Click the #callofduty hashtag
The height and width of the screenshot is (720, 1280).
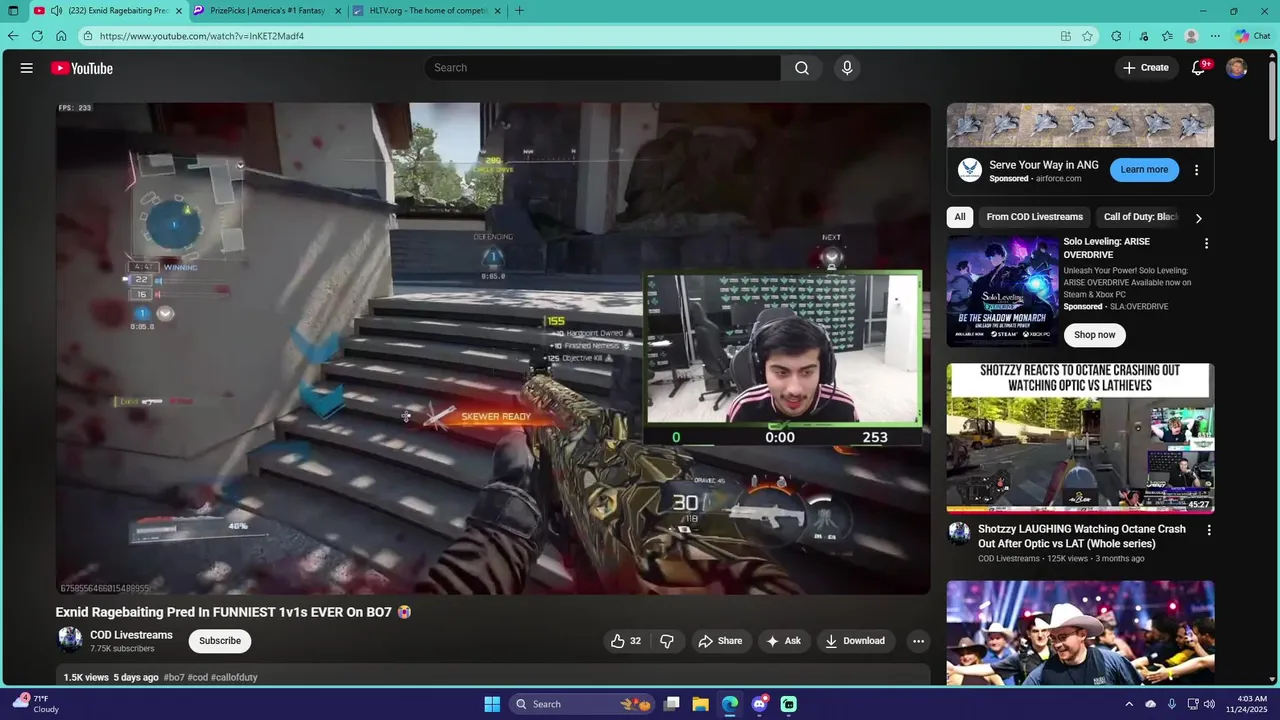(234, 677)
